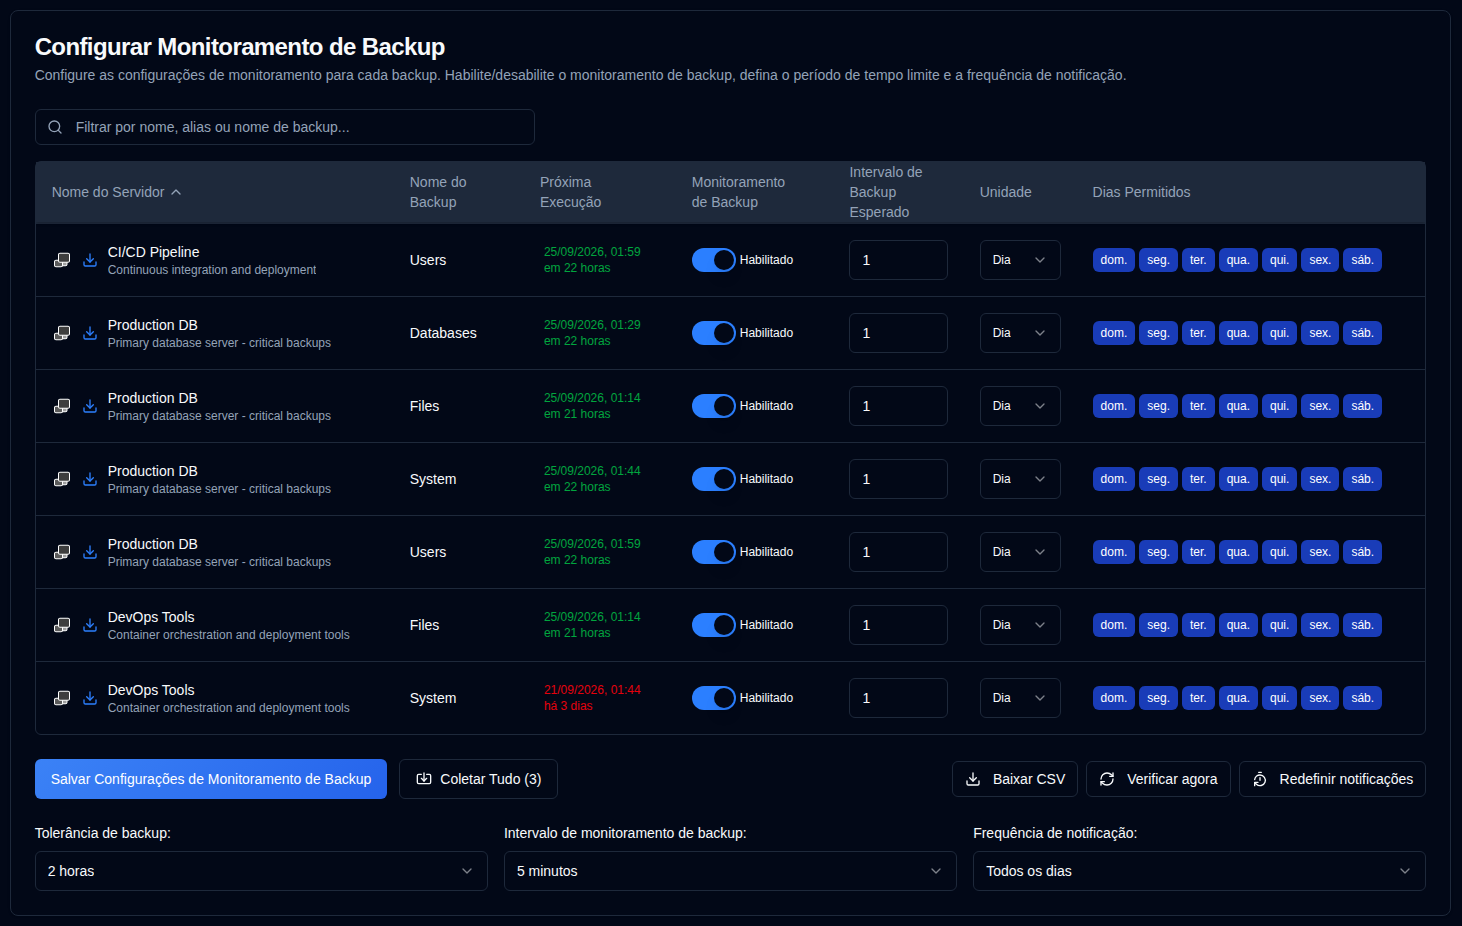
Task: Toggle the Habilitado switch for Production DB Databases
Action: tap(714, 333)
